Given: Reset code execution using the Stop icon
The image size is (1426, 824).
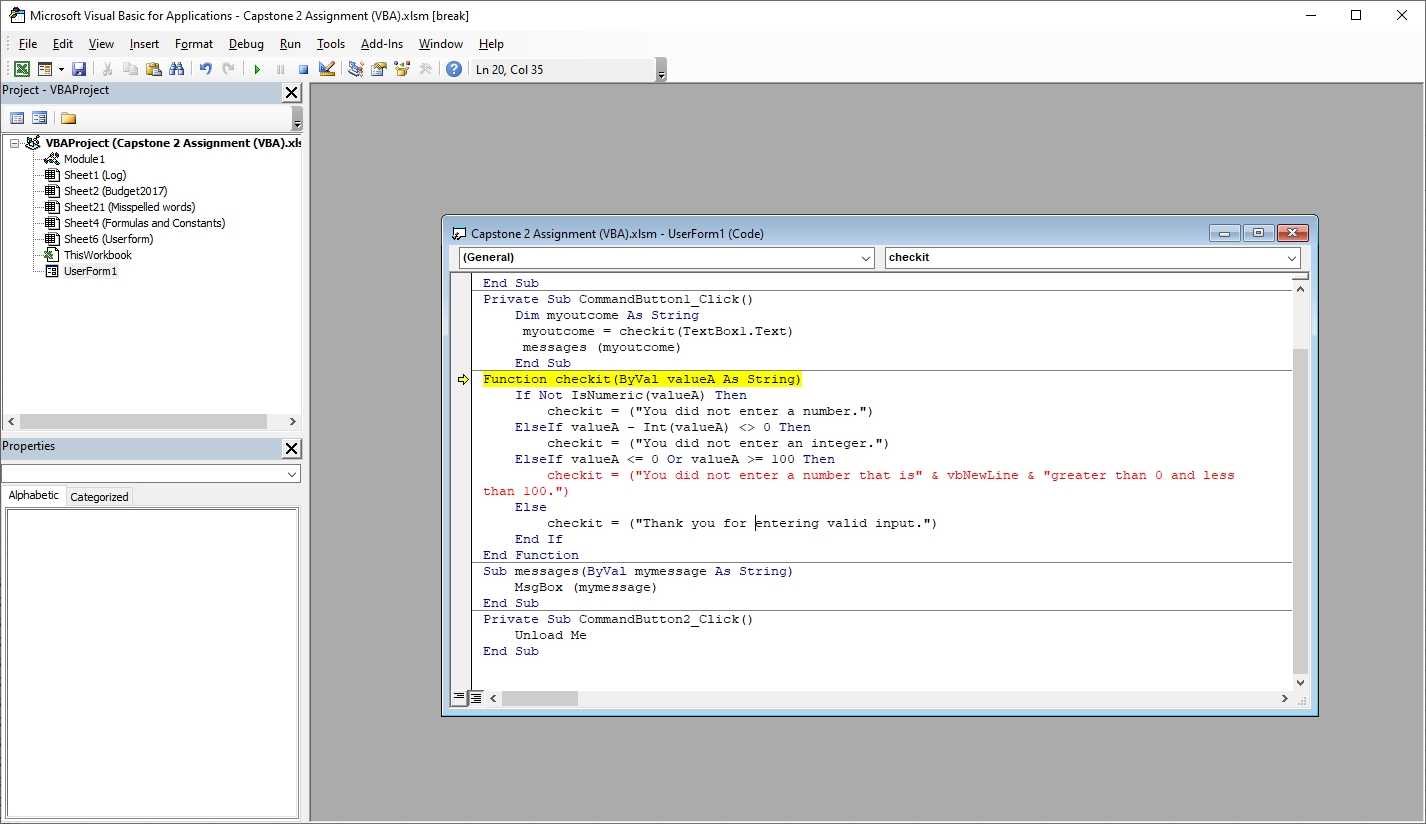Looking at the screenshot, I should [303, 68].
